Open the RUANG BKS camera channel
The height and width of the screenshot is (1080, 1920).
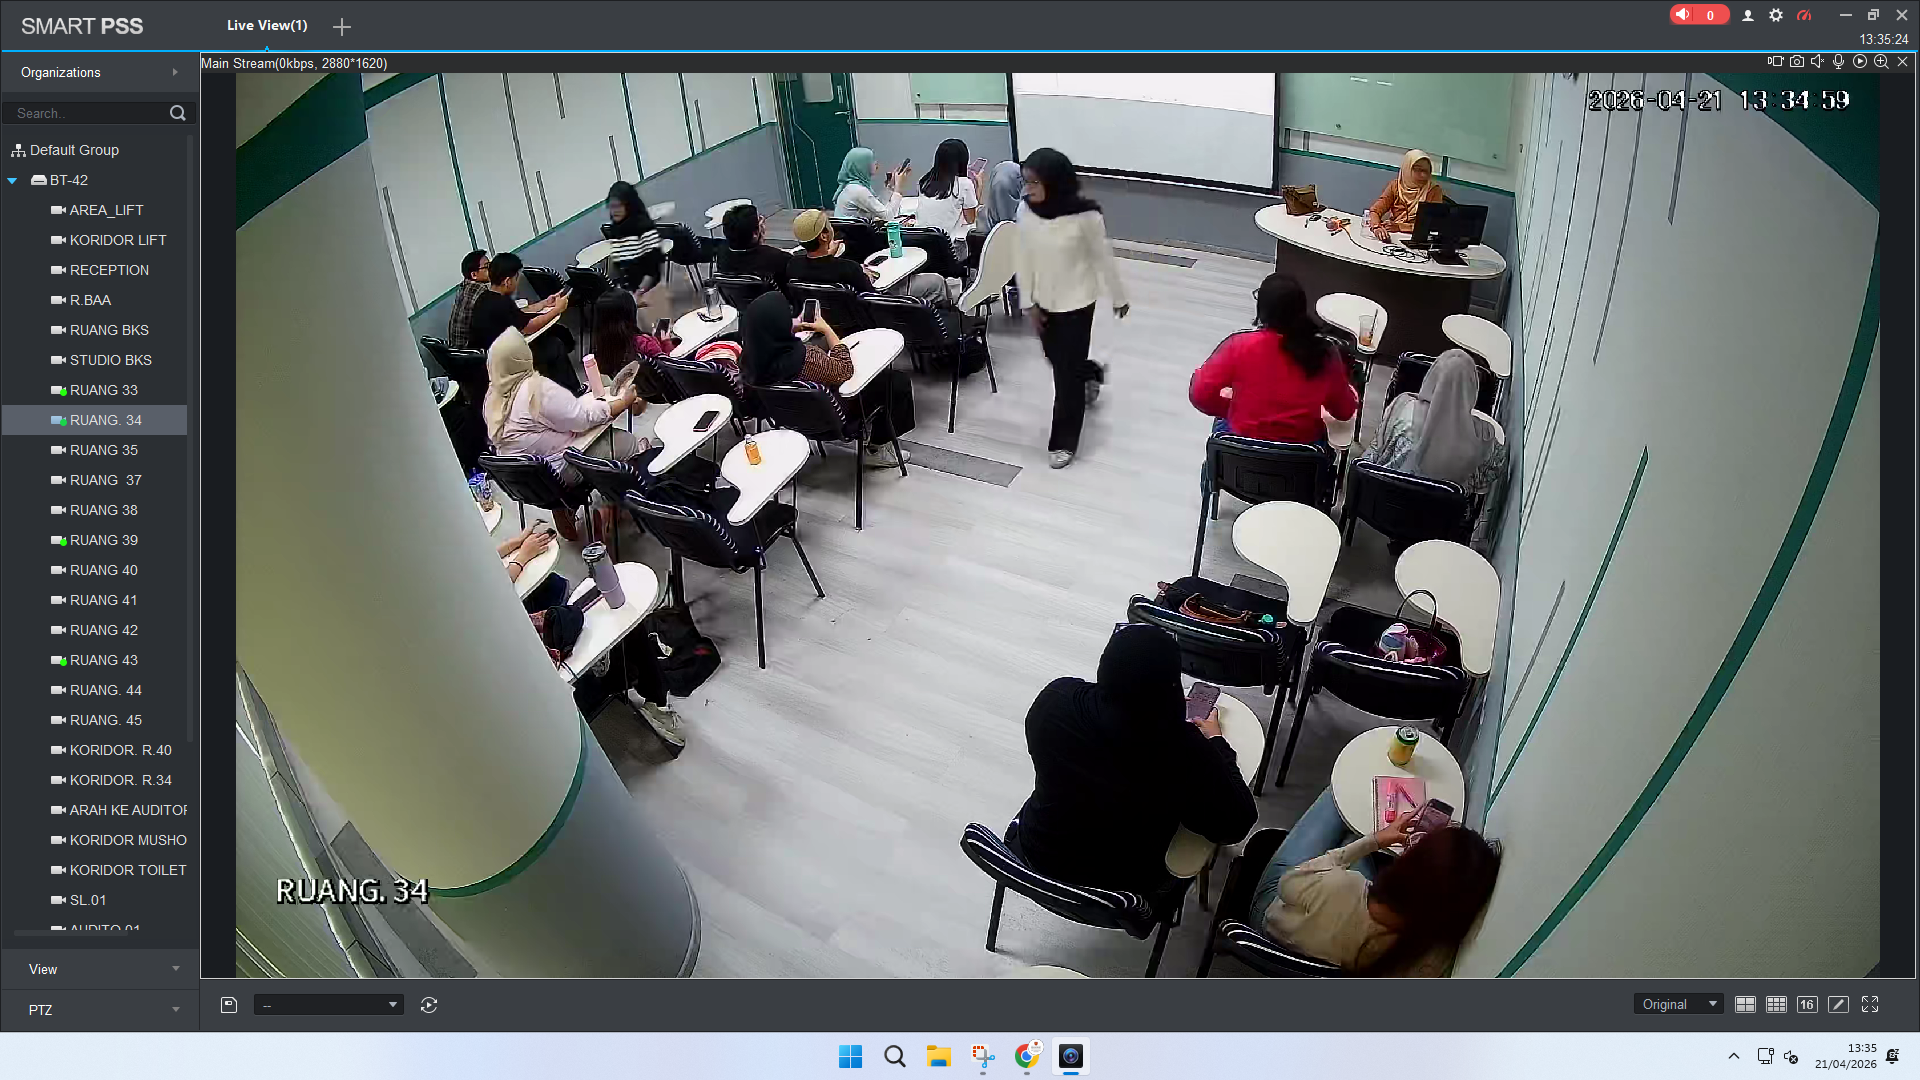(100, 330)
